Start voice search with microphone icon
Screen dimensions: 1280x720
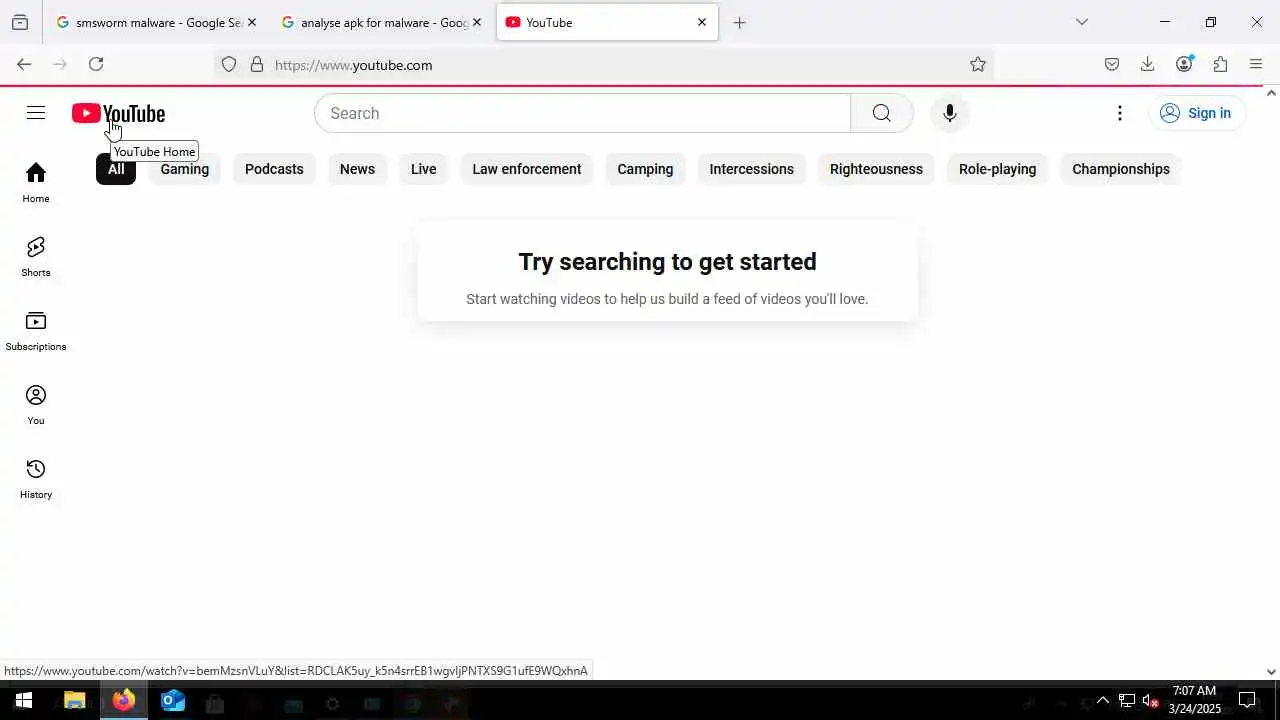tap(949, 113)
